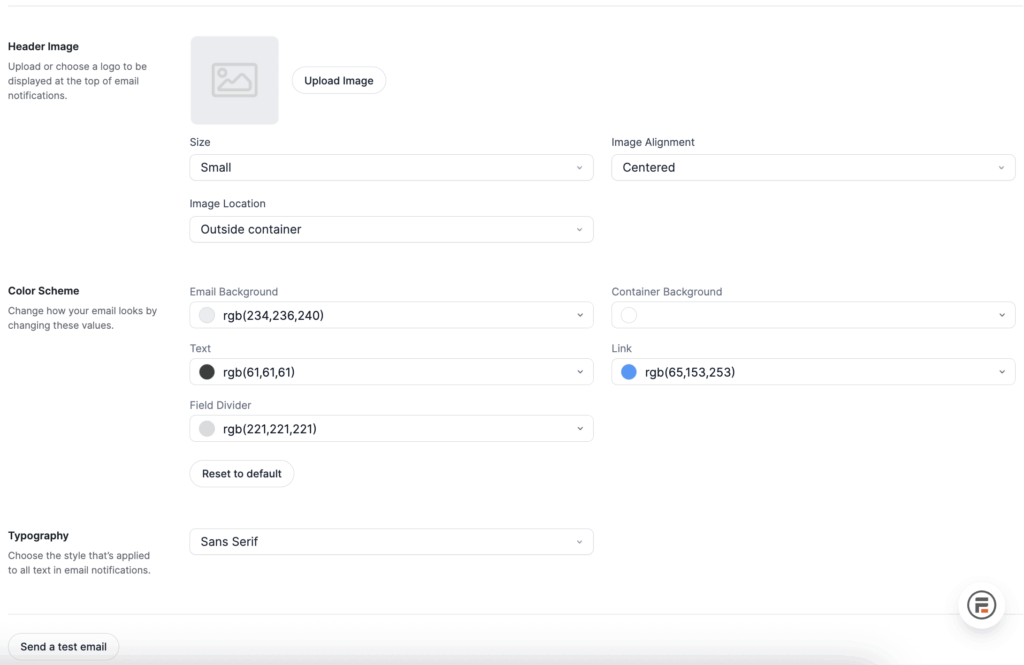The width and height of the screenshot is (1024, 665).
Task: Click the Link color swatch
Action: 629,371
